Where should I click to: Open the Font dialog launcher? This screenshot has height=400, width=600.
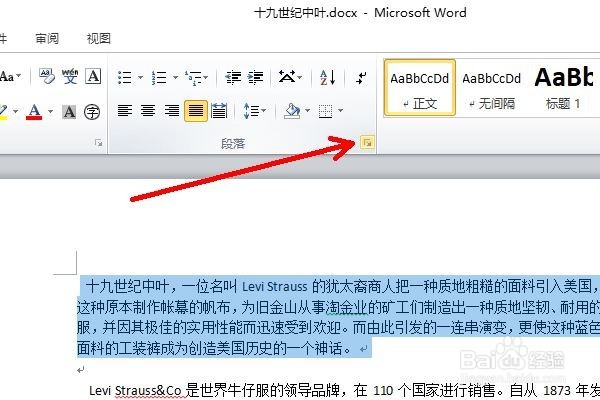[x=98, y=143]
